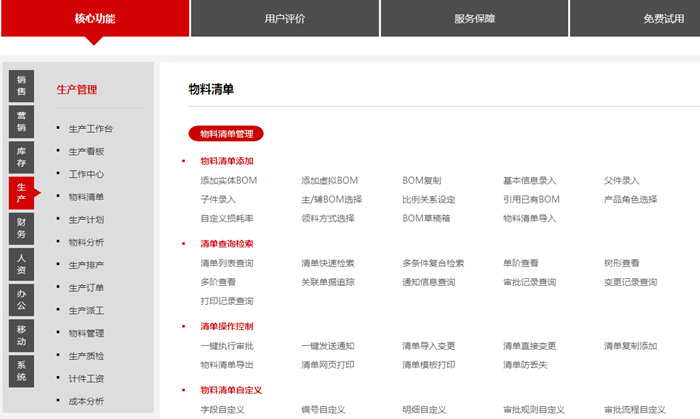
Task: Click the 一键执行审批 link
Action: click(227, 346)
